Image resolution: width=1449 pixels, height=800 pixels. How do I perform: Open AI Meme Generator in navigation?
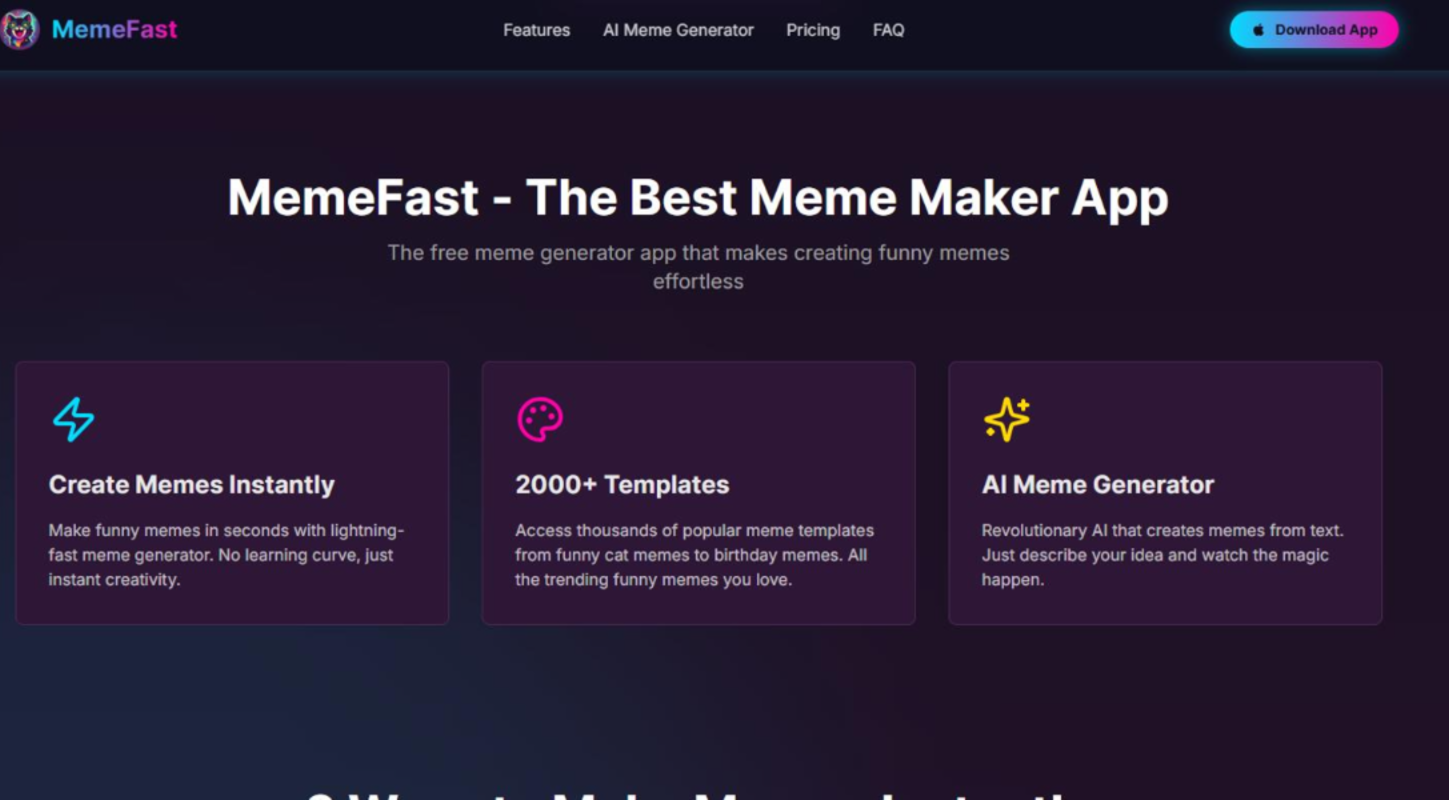[678, 30]
